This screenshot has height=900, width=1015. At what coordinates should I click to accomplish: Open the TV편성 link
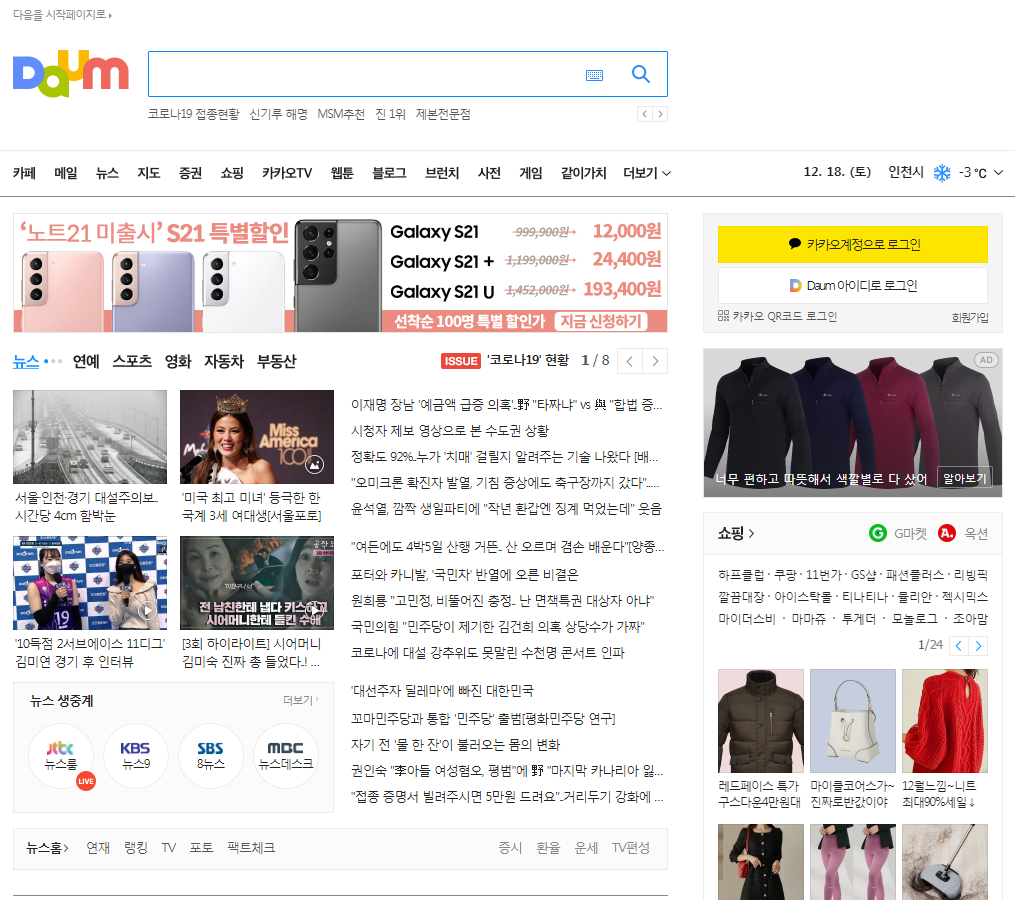(630, 848)
